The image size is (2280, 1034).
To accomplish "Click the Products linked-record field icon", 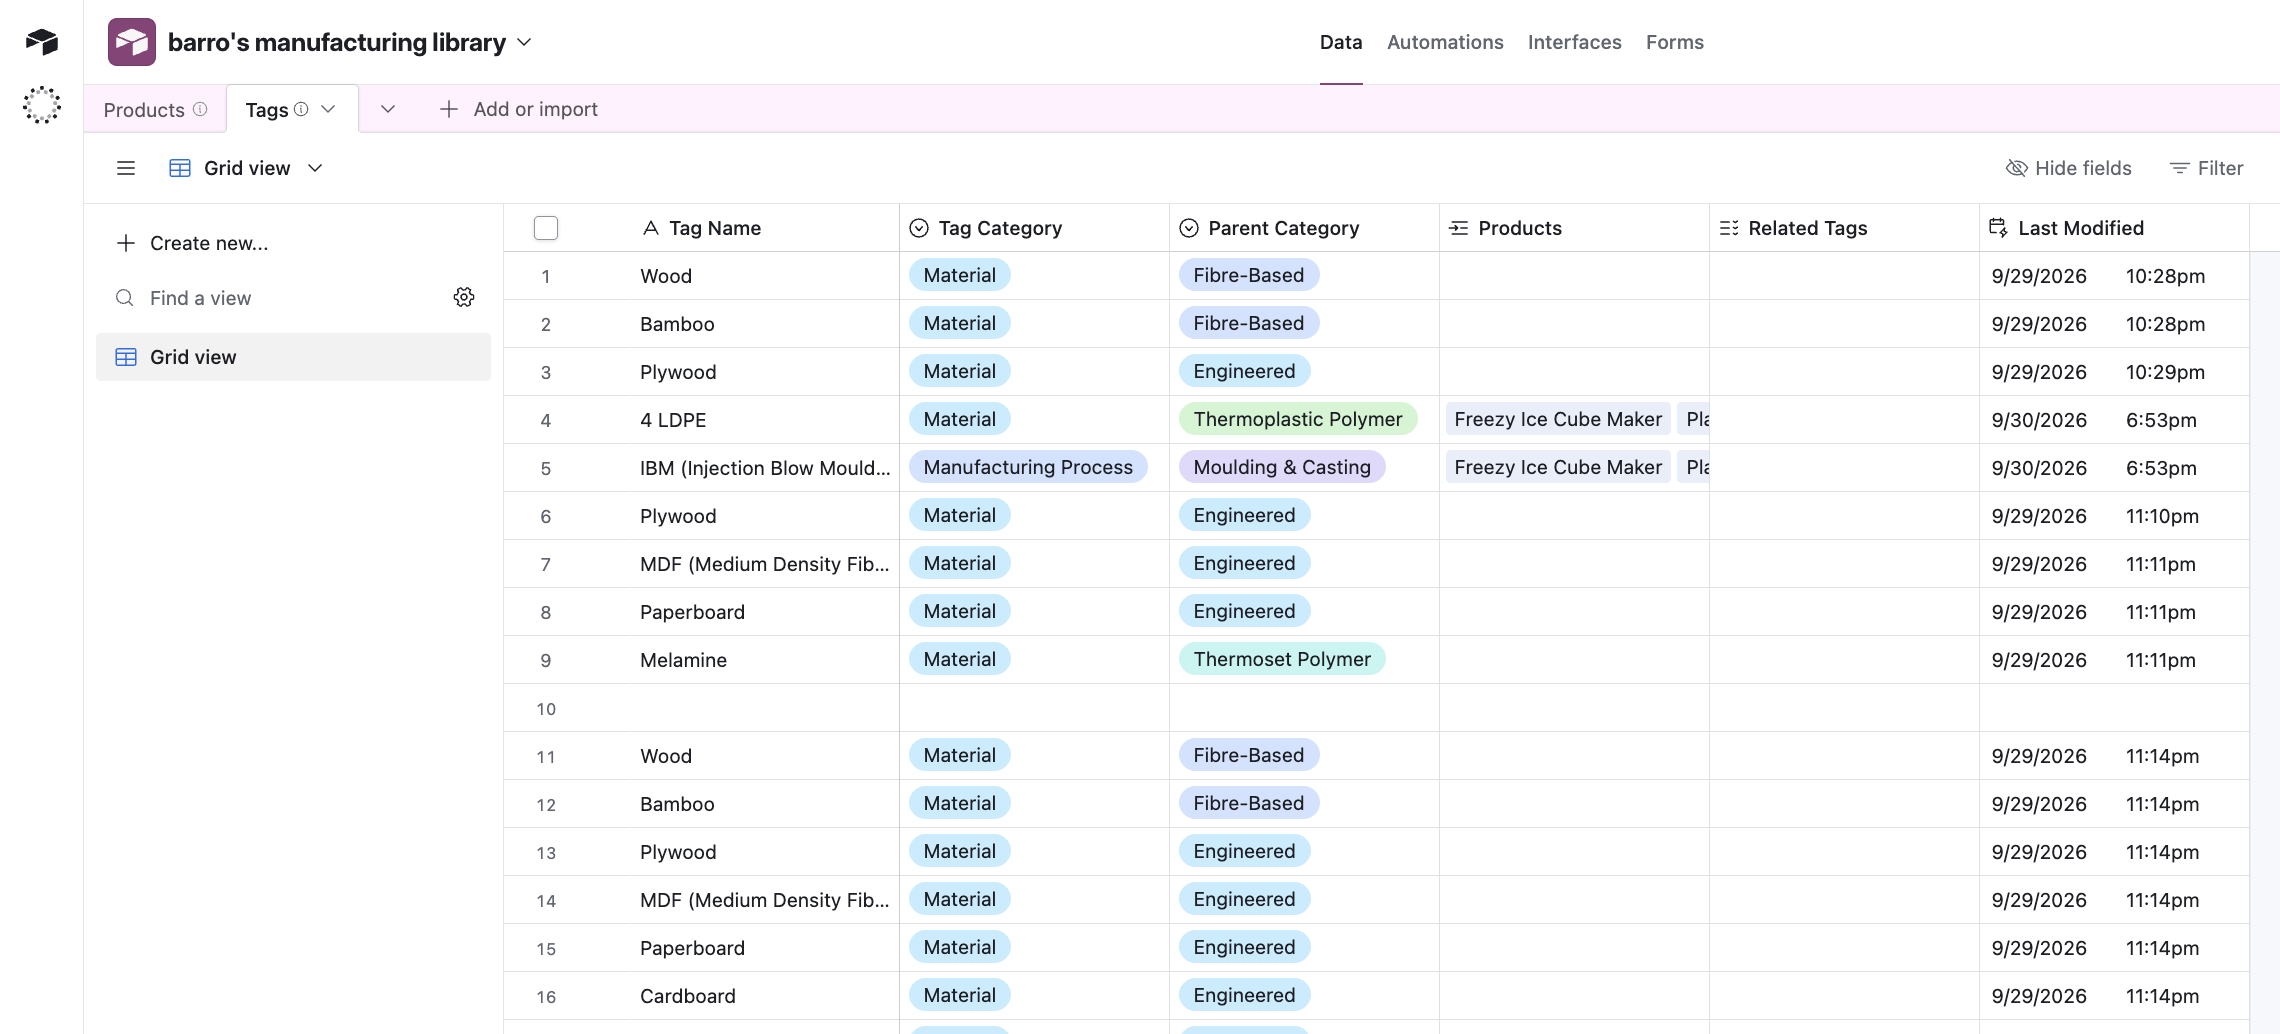I will coord(1459,228).
